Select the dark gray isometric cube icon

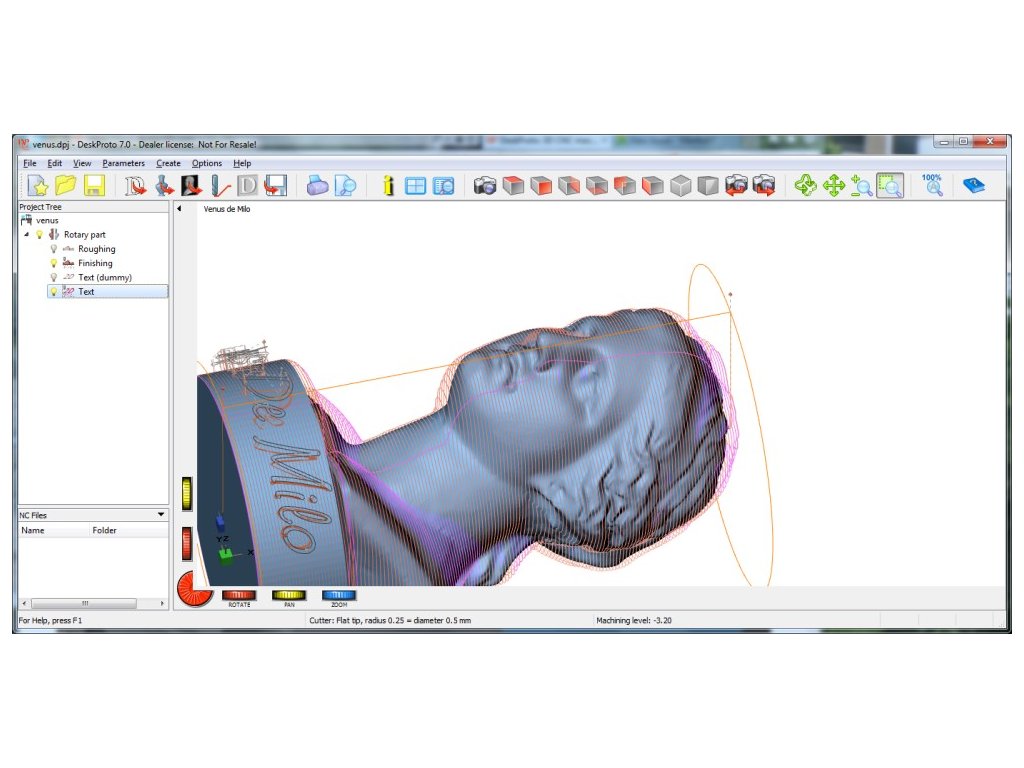(x=708, y=186)
